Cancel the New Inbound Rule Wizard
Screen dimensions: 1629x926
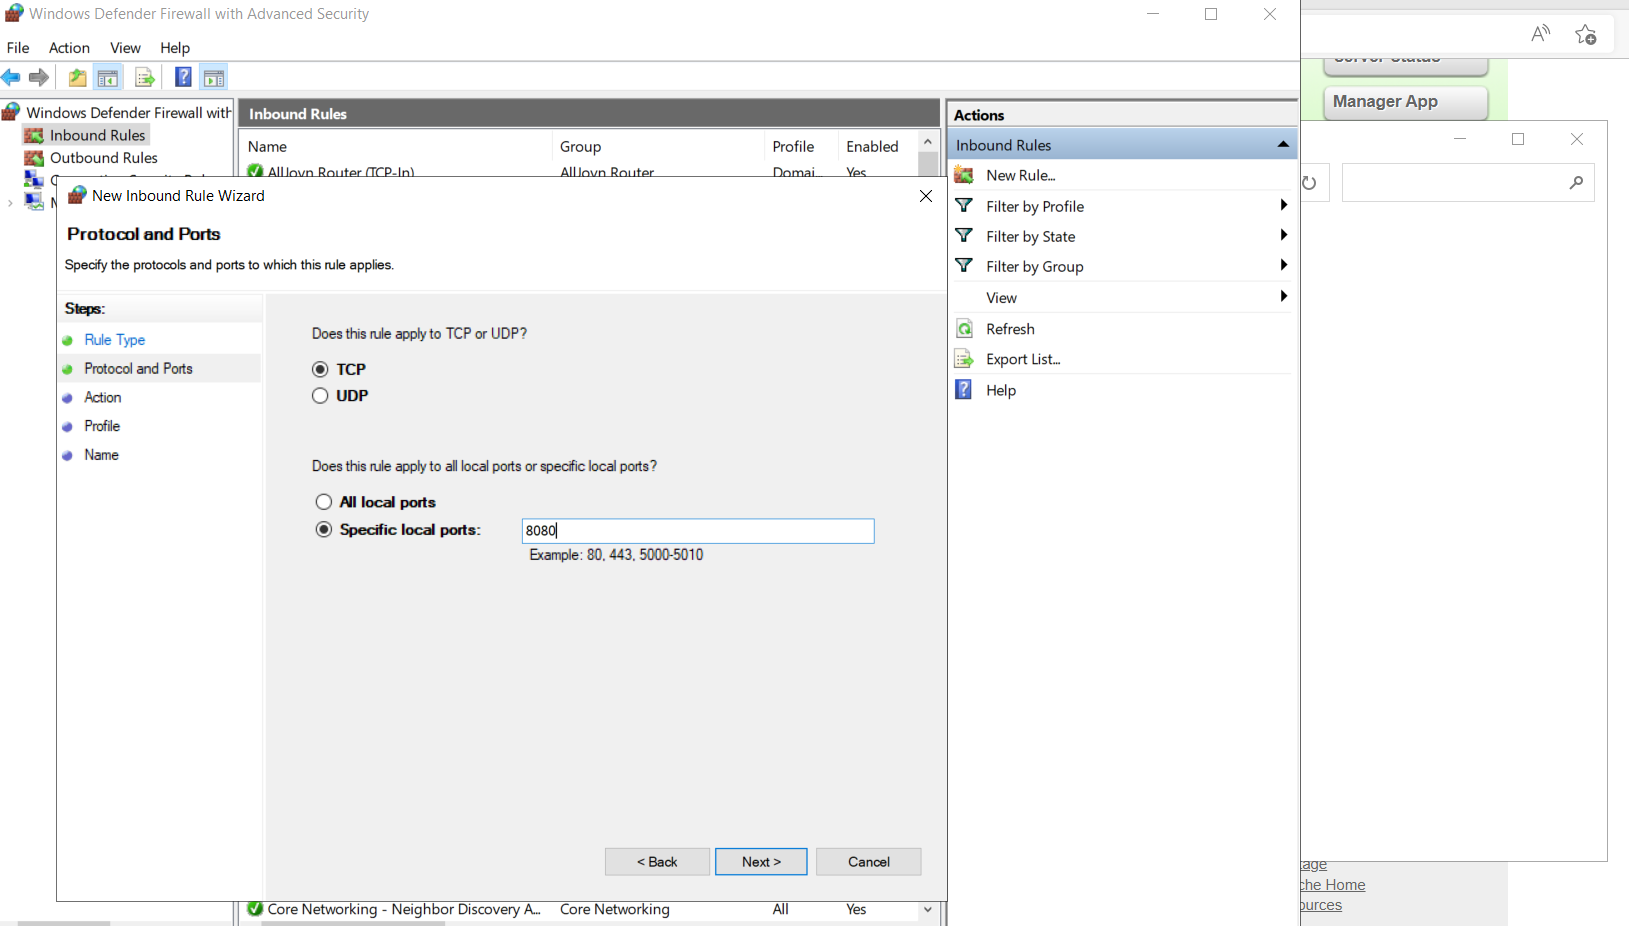[868, 862]
